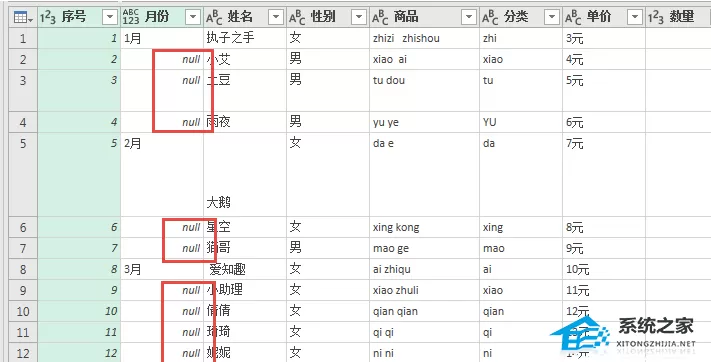Select the null 月份 cell in row 6
Viewport: 711px width, 362px height.
pos(162,227)
